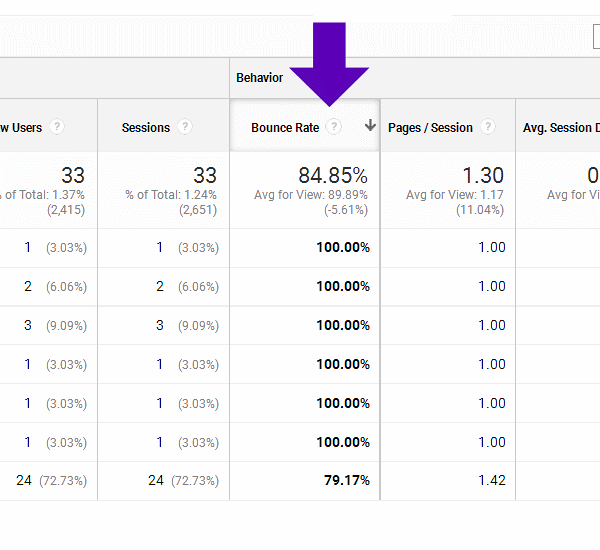This screenshot has width=600, height=550.
Task: Sort by Pages / Session column label
Action: click(430, 128)
